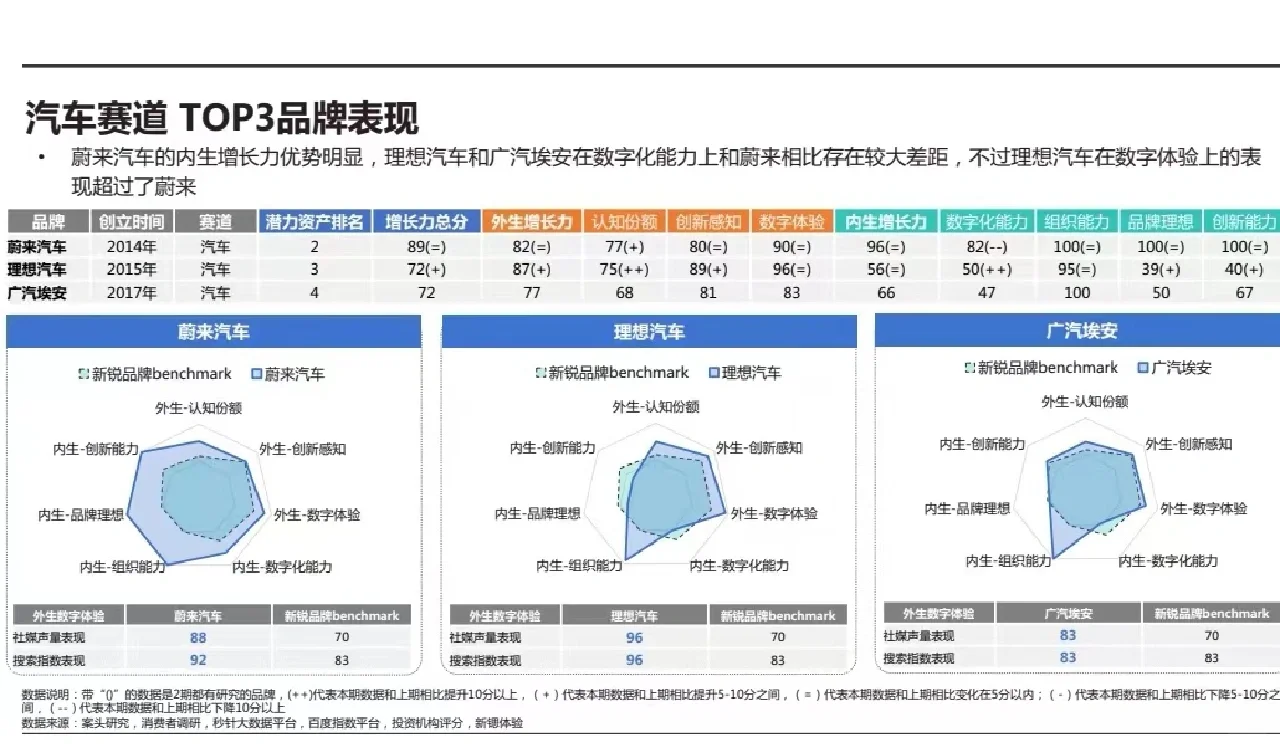
Task: Click the 外生数字体验 table header in 蔚来汽车 panel
Action: tap(67, 616)
